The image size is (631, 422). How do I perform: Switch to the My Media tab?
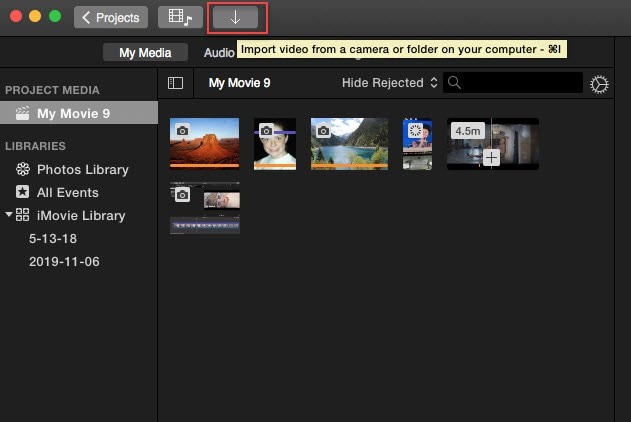(145, 53)
